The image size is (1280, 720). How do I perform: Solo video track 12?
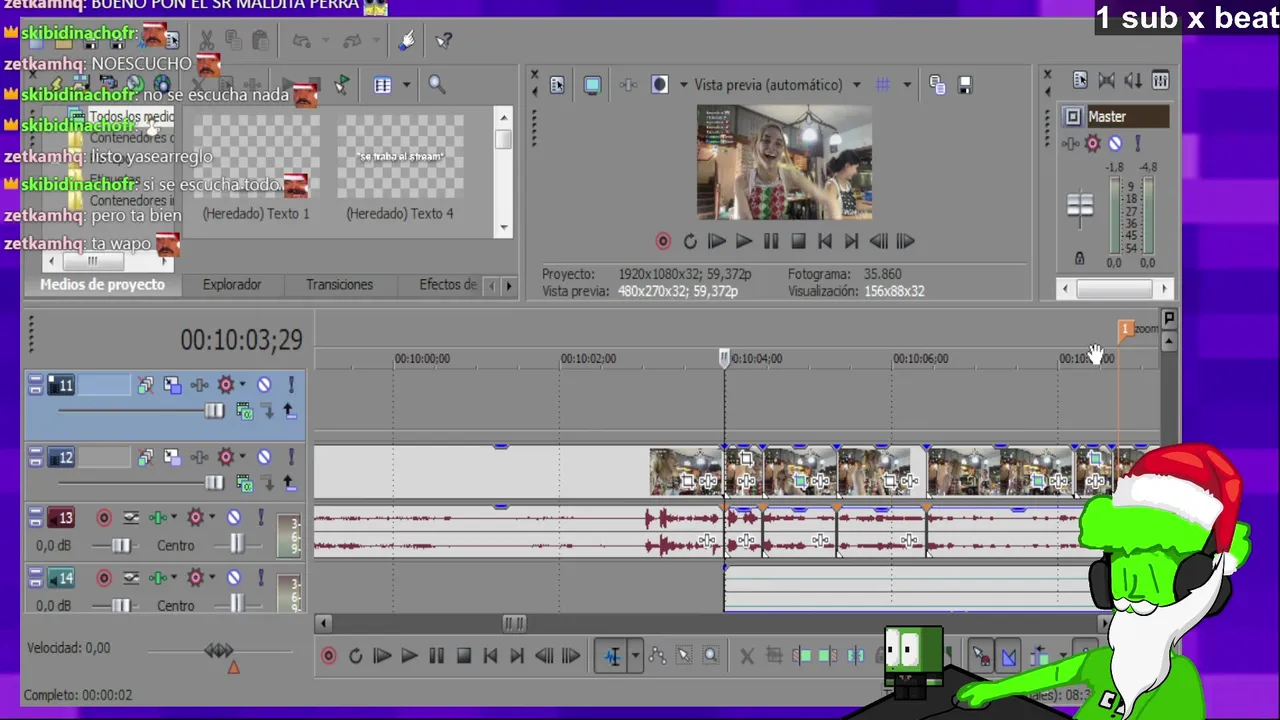click(291, 457)
